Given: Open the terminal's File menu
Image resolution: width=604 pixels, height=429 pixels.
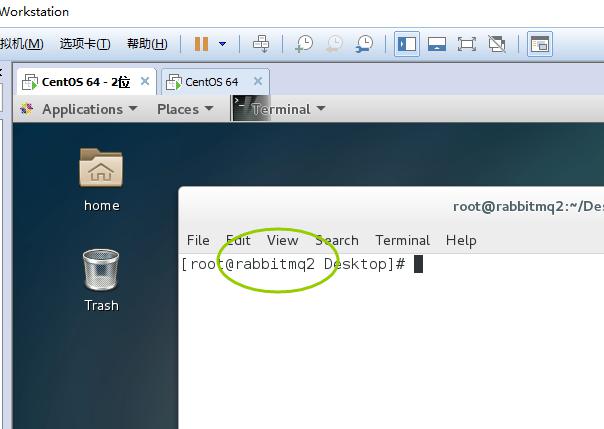Looking at the screenshot, I should tap(198, 240).
